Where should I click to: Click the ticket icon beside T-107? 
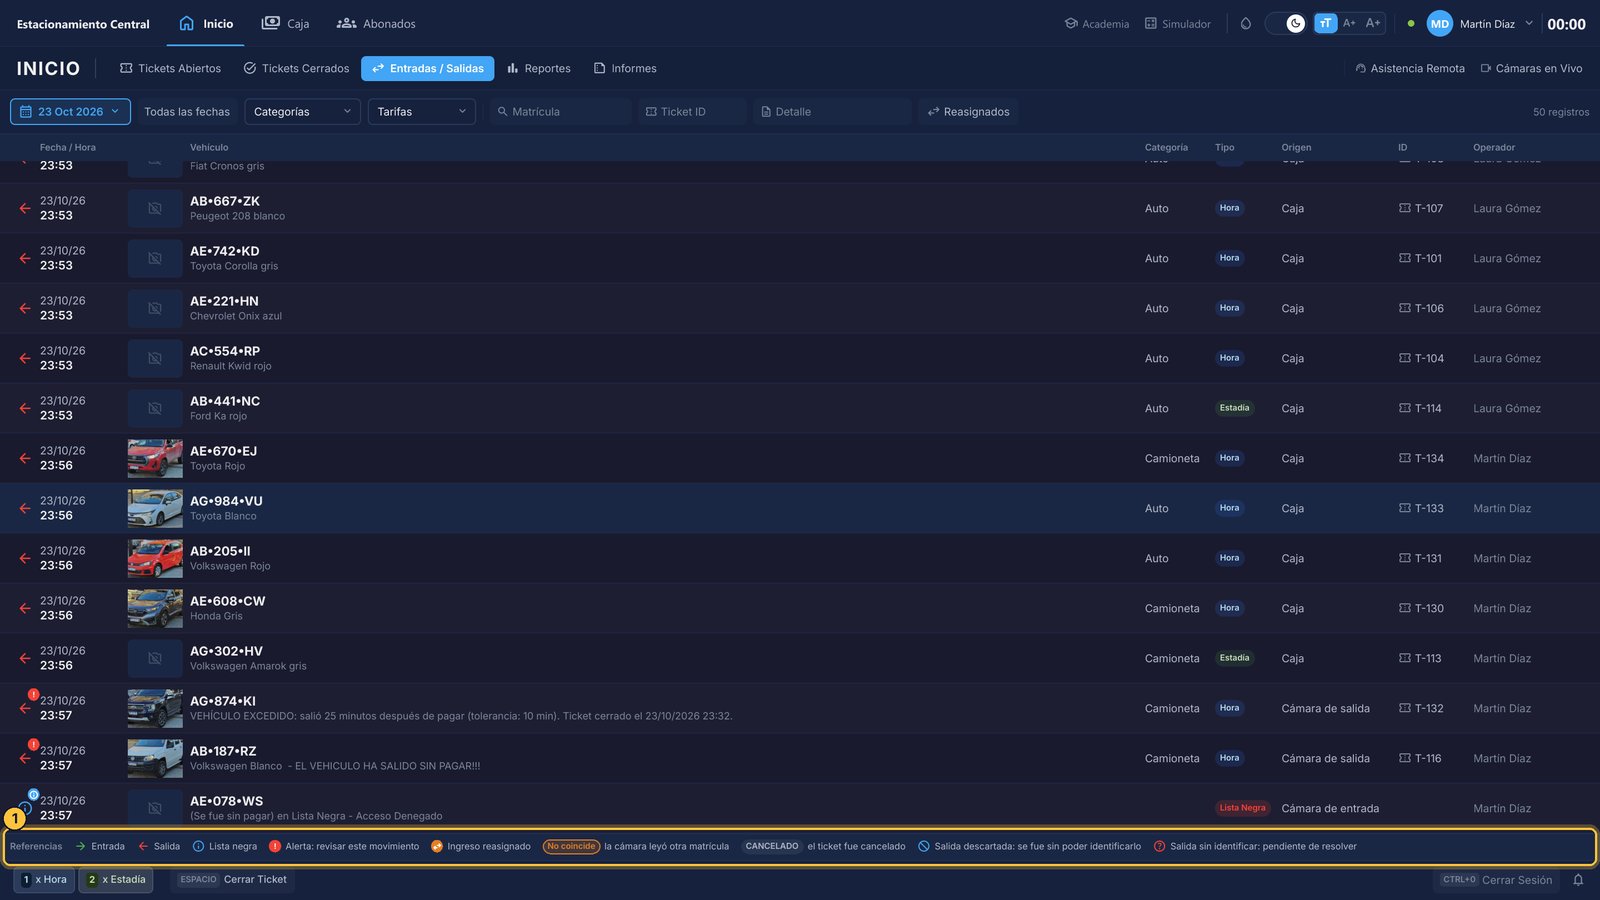1404,208
